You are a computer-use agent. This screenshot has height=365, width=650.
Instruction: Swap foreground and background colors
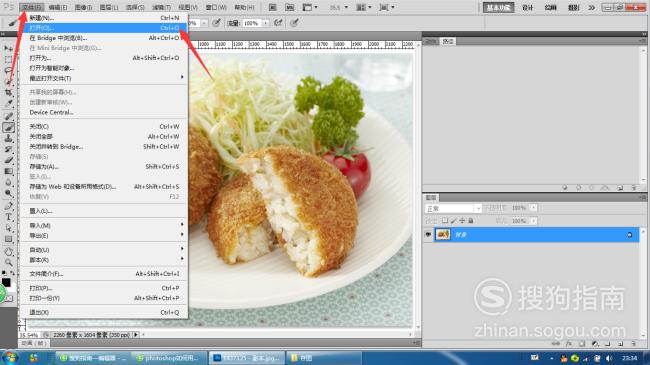click(12, 273)
